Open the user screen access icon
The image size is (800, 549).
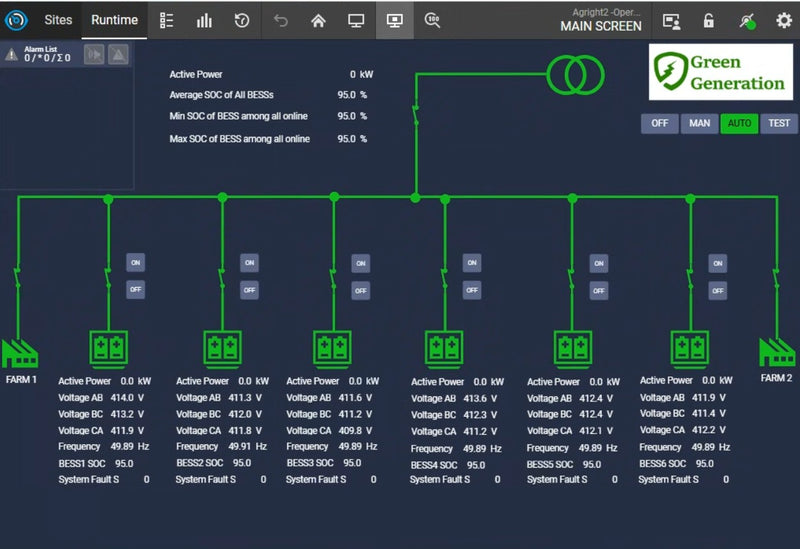pos(671,21)
